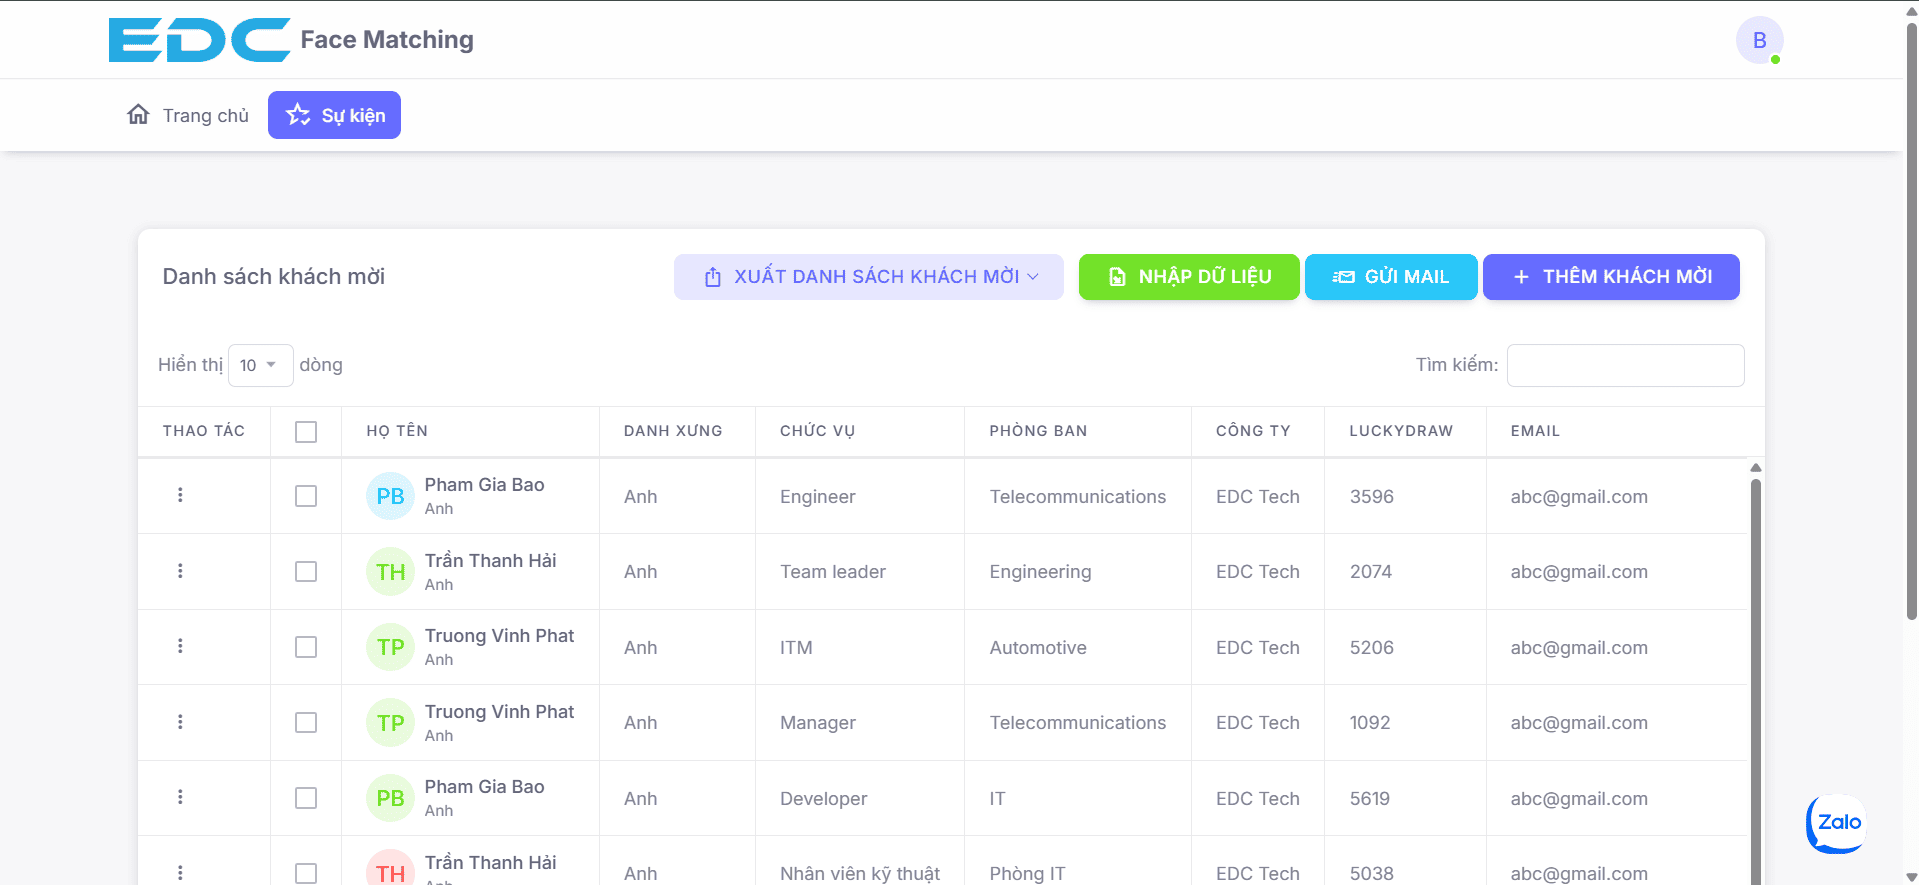
Task: Check the box for Developer row
Action: [x=306, y=798]
